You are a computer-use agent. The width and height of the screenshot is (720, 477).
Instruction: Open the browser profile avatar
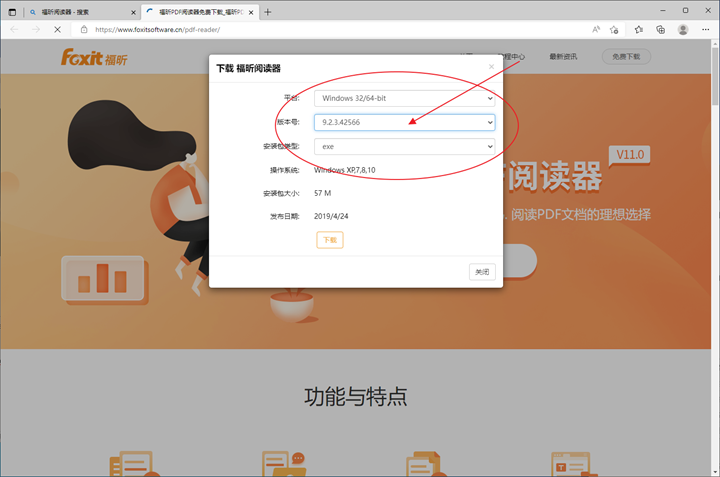(x=683, y=29)
